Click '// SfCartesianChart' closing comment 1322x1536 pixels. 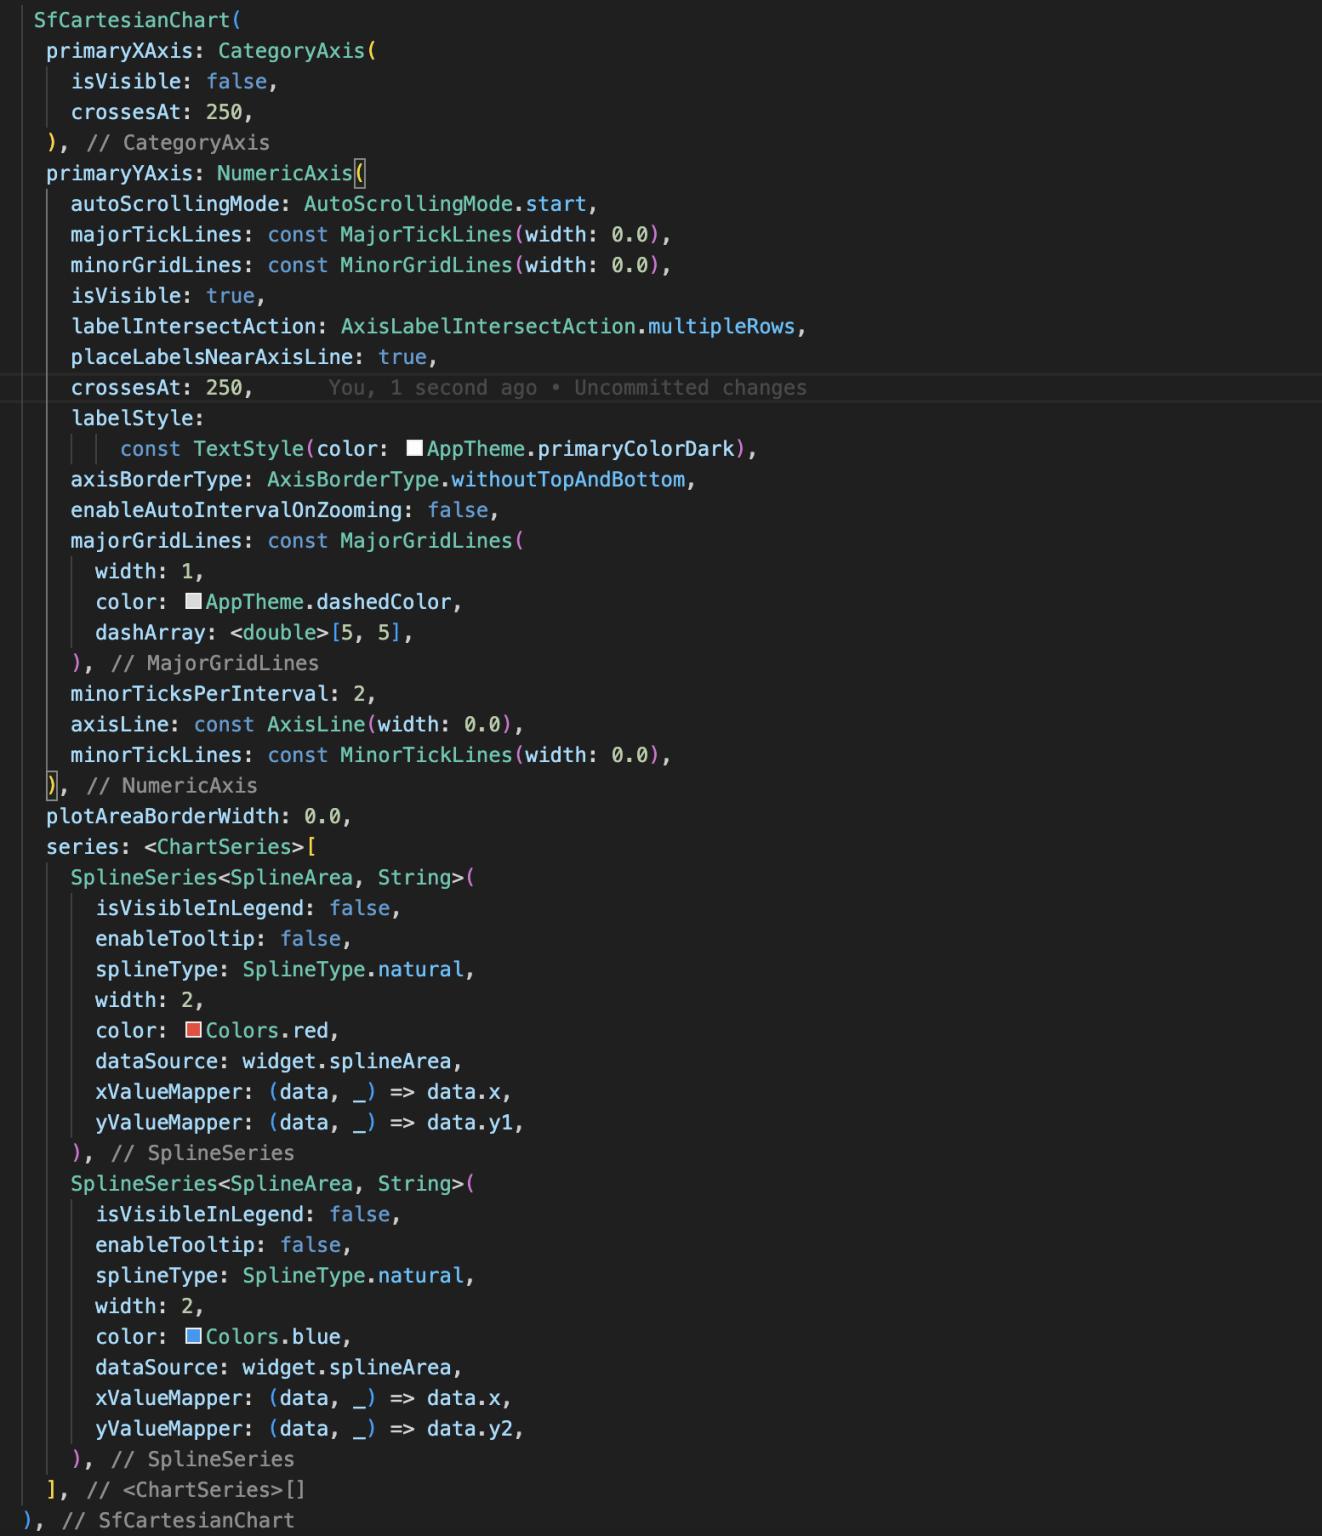(178, 1520)
